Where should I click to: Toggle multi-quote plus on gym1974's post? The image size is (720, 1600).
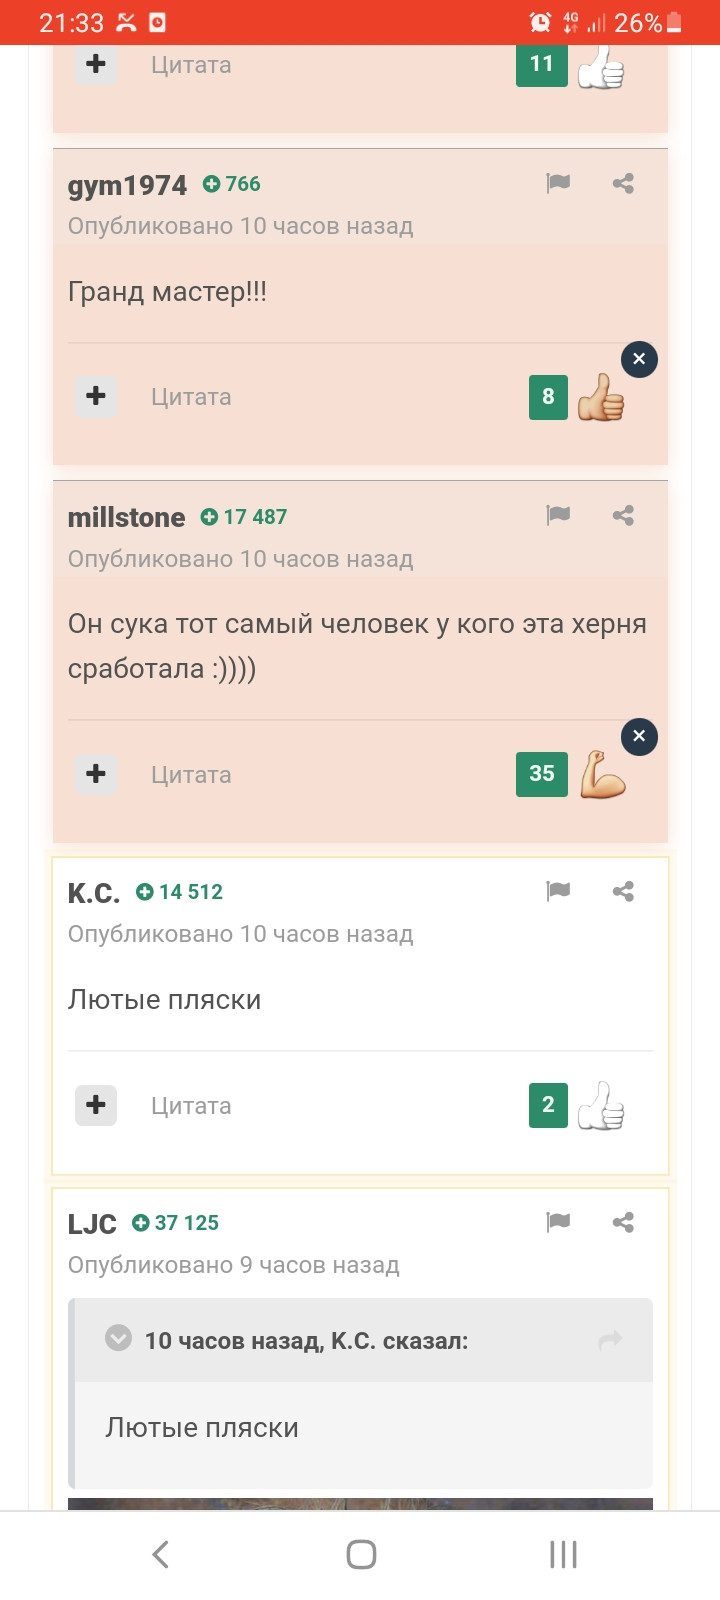point(96,396)
